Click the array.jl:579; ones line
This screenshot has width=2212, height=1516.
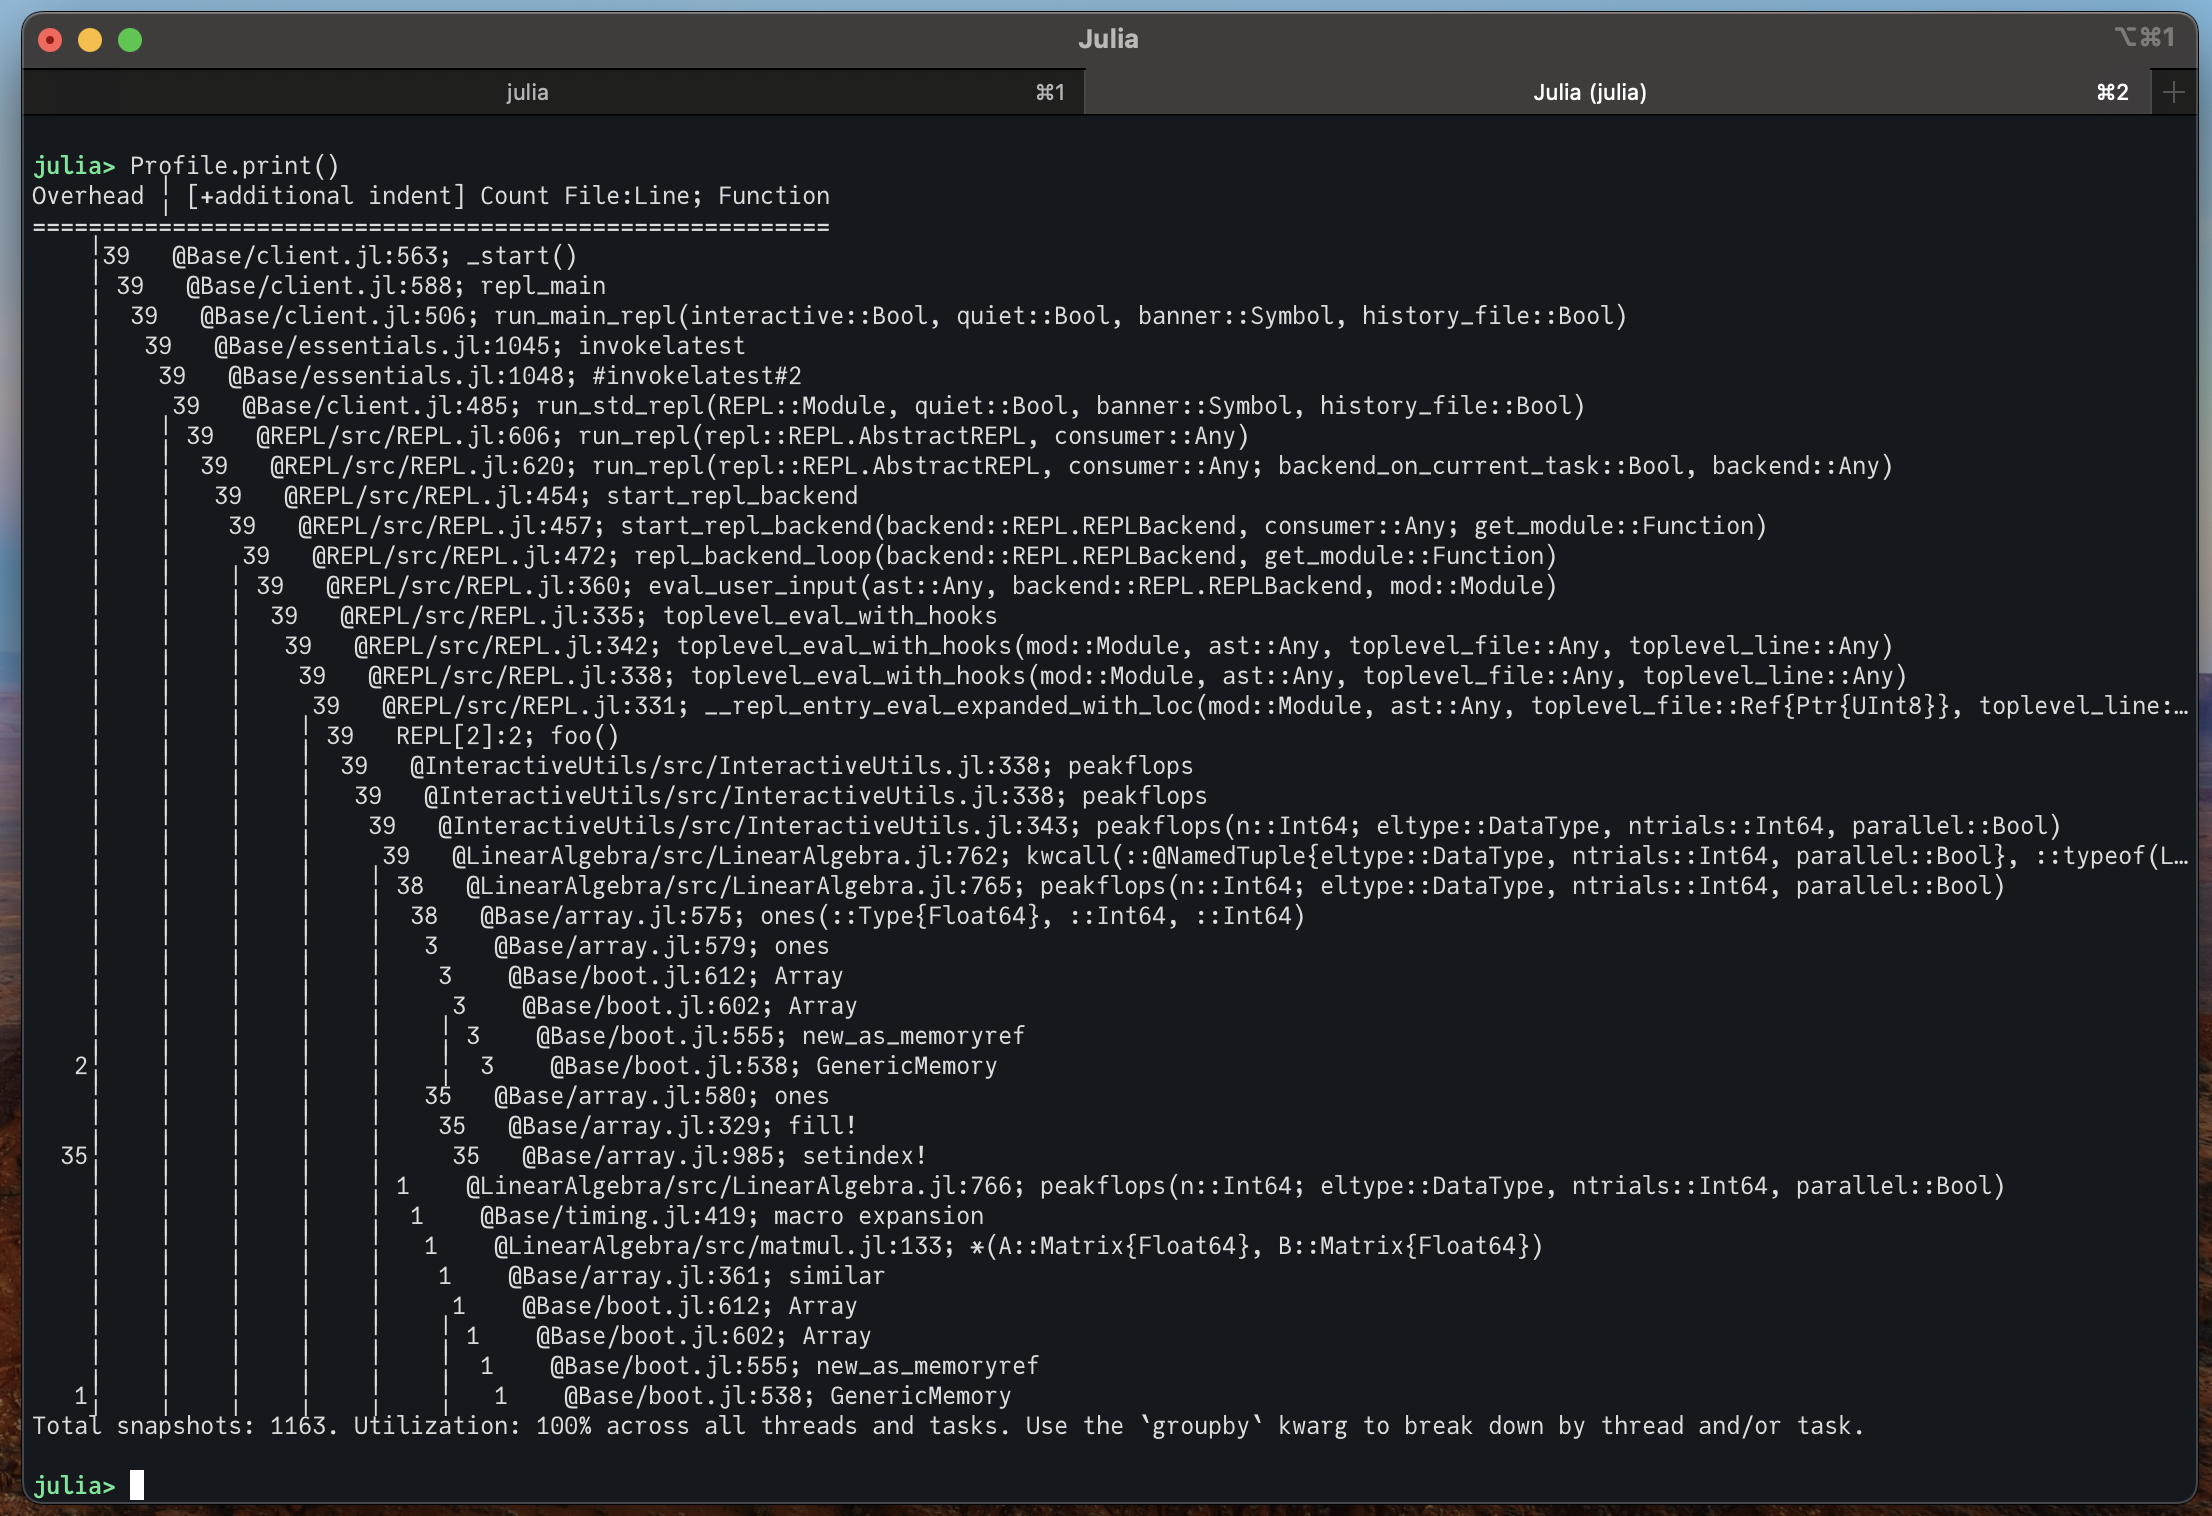[627, 946]
